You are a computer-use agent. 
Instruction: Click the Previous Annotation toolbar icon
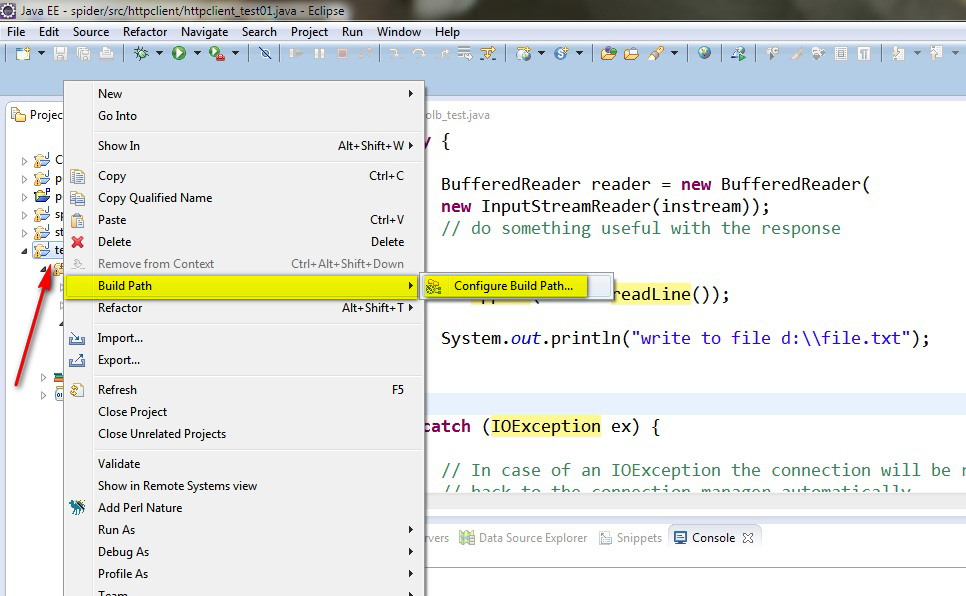coord(936,54)
